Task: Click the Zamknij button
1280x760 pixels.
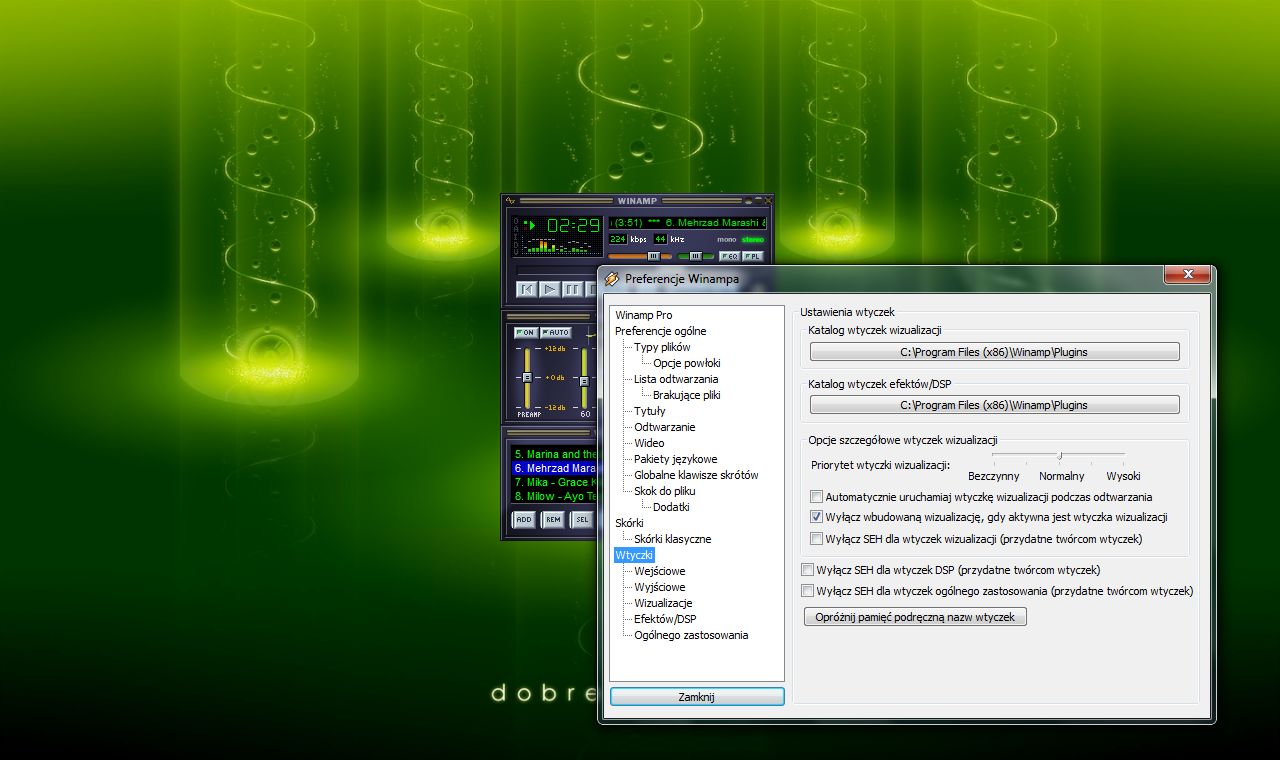Action: (697, 697)
